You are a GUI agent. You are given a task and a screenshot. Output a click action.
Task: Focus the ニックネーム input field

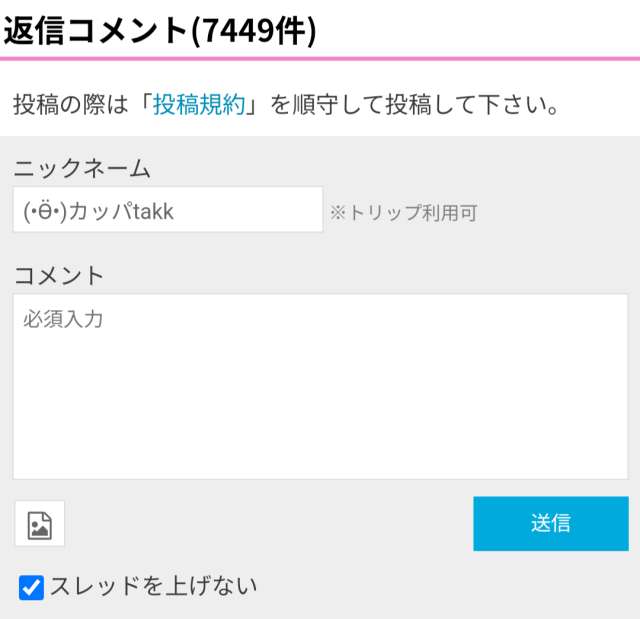point(167,210)
